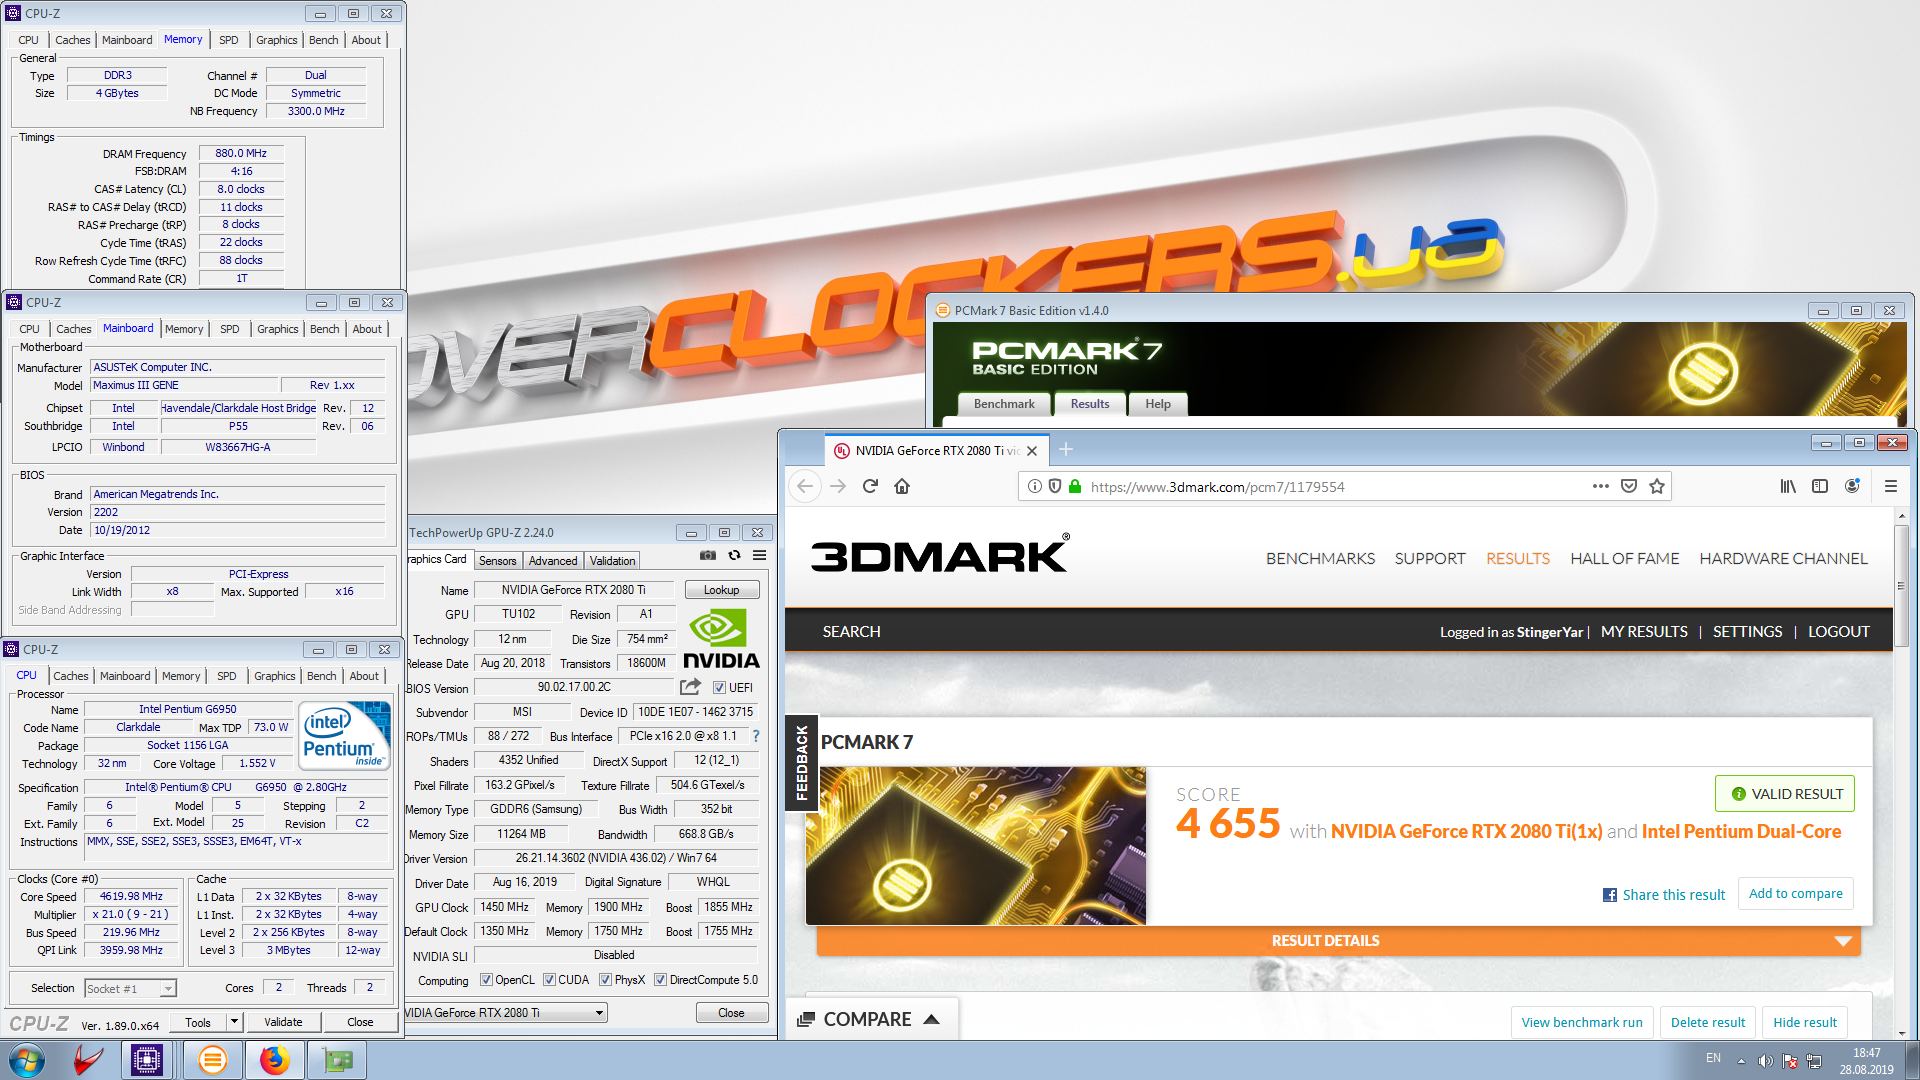1920x1080 pixels.
Task: Click the FEEDBACK side tab
Action: click(x=802, y=763)
